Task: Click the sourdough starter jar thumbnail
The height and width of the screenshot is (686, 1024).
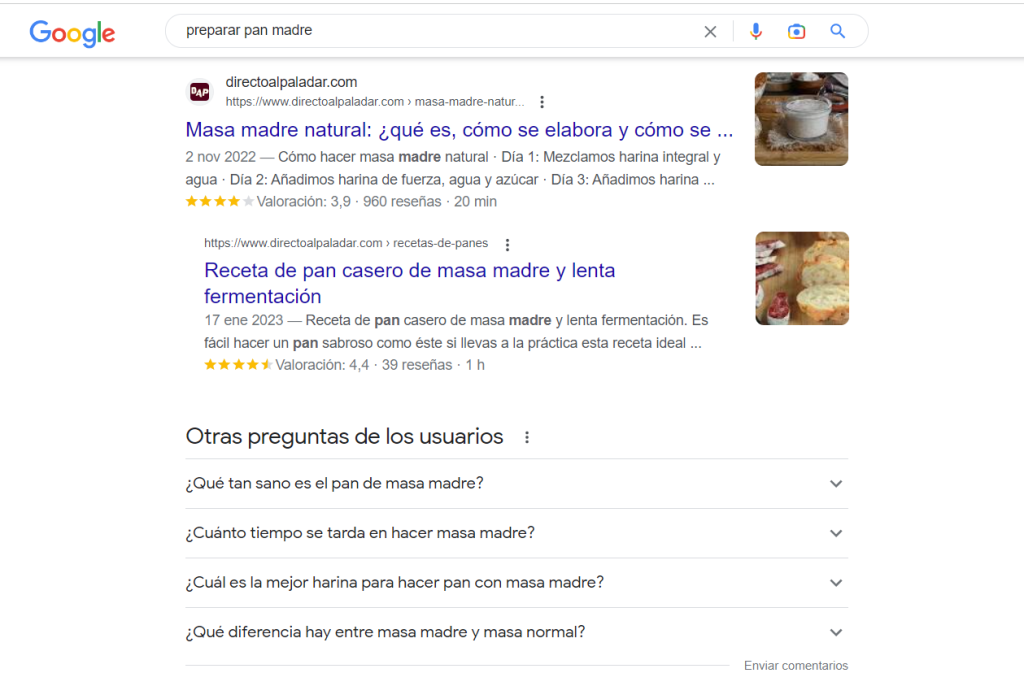Action: point(801,119)
